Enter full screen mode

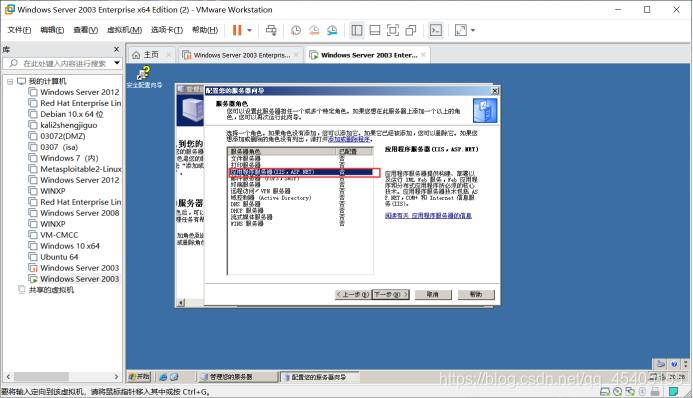coord(392,30)
